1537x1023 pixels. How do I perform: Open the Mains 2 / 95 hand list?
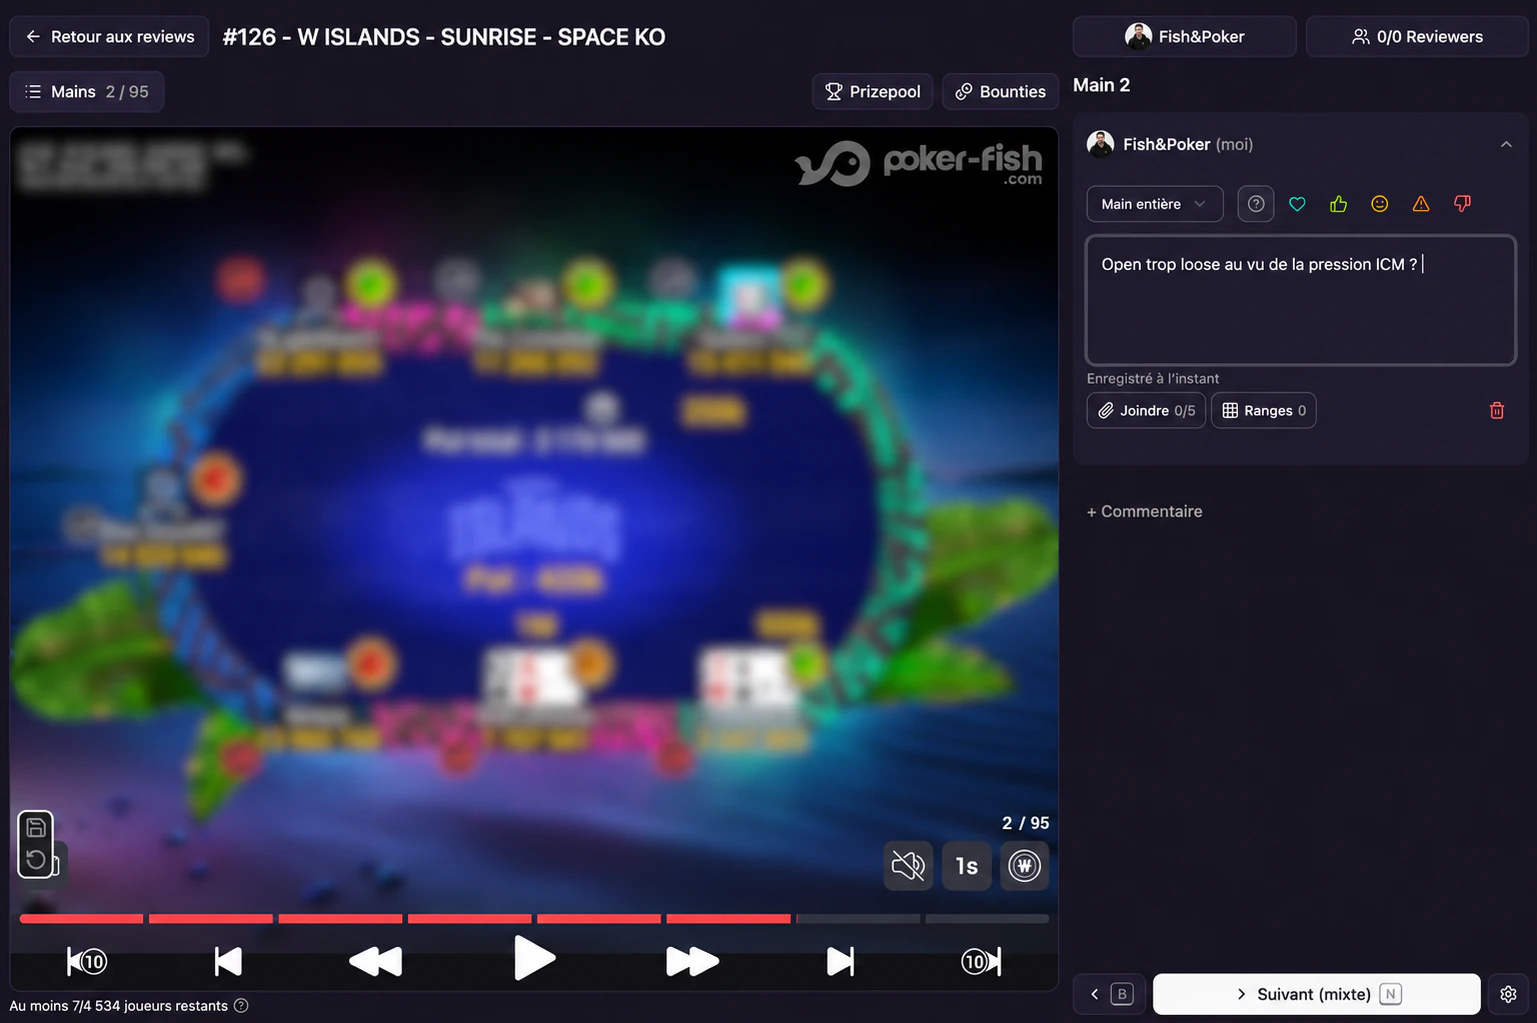(87, 92)
